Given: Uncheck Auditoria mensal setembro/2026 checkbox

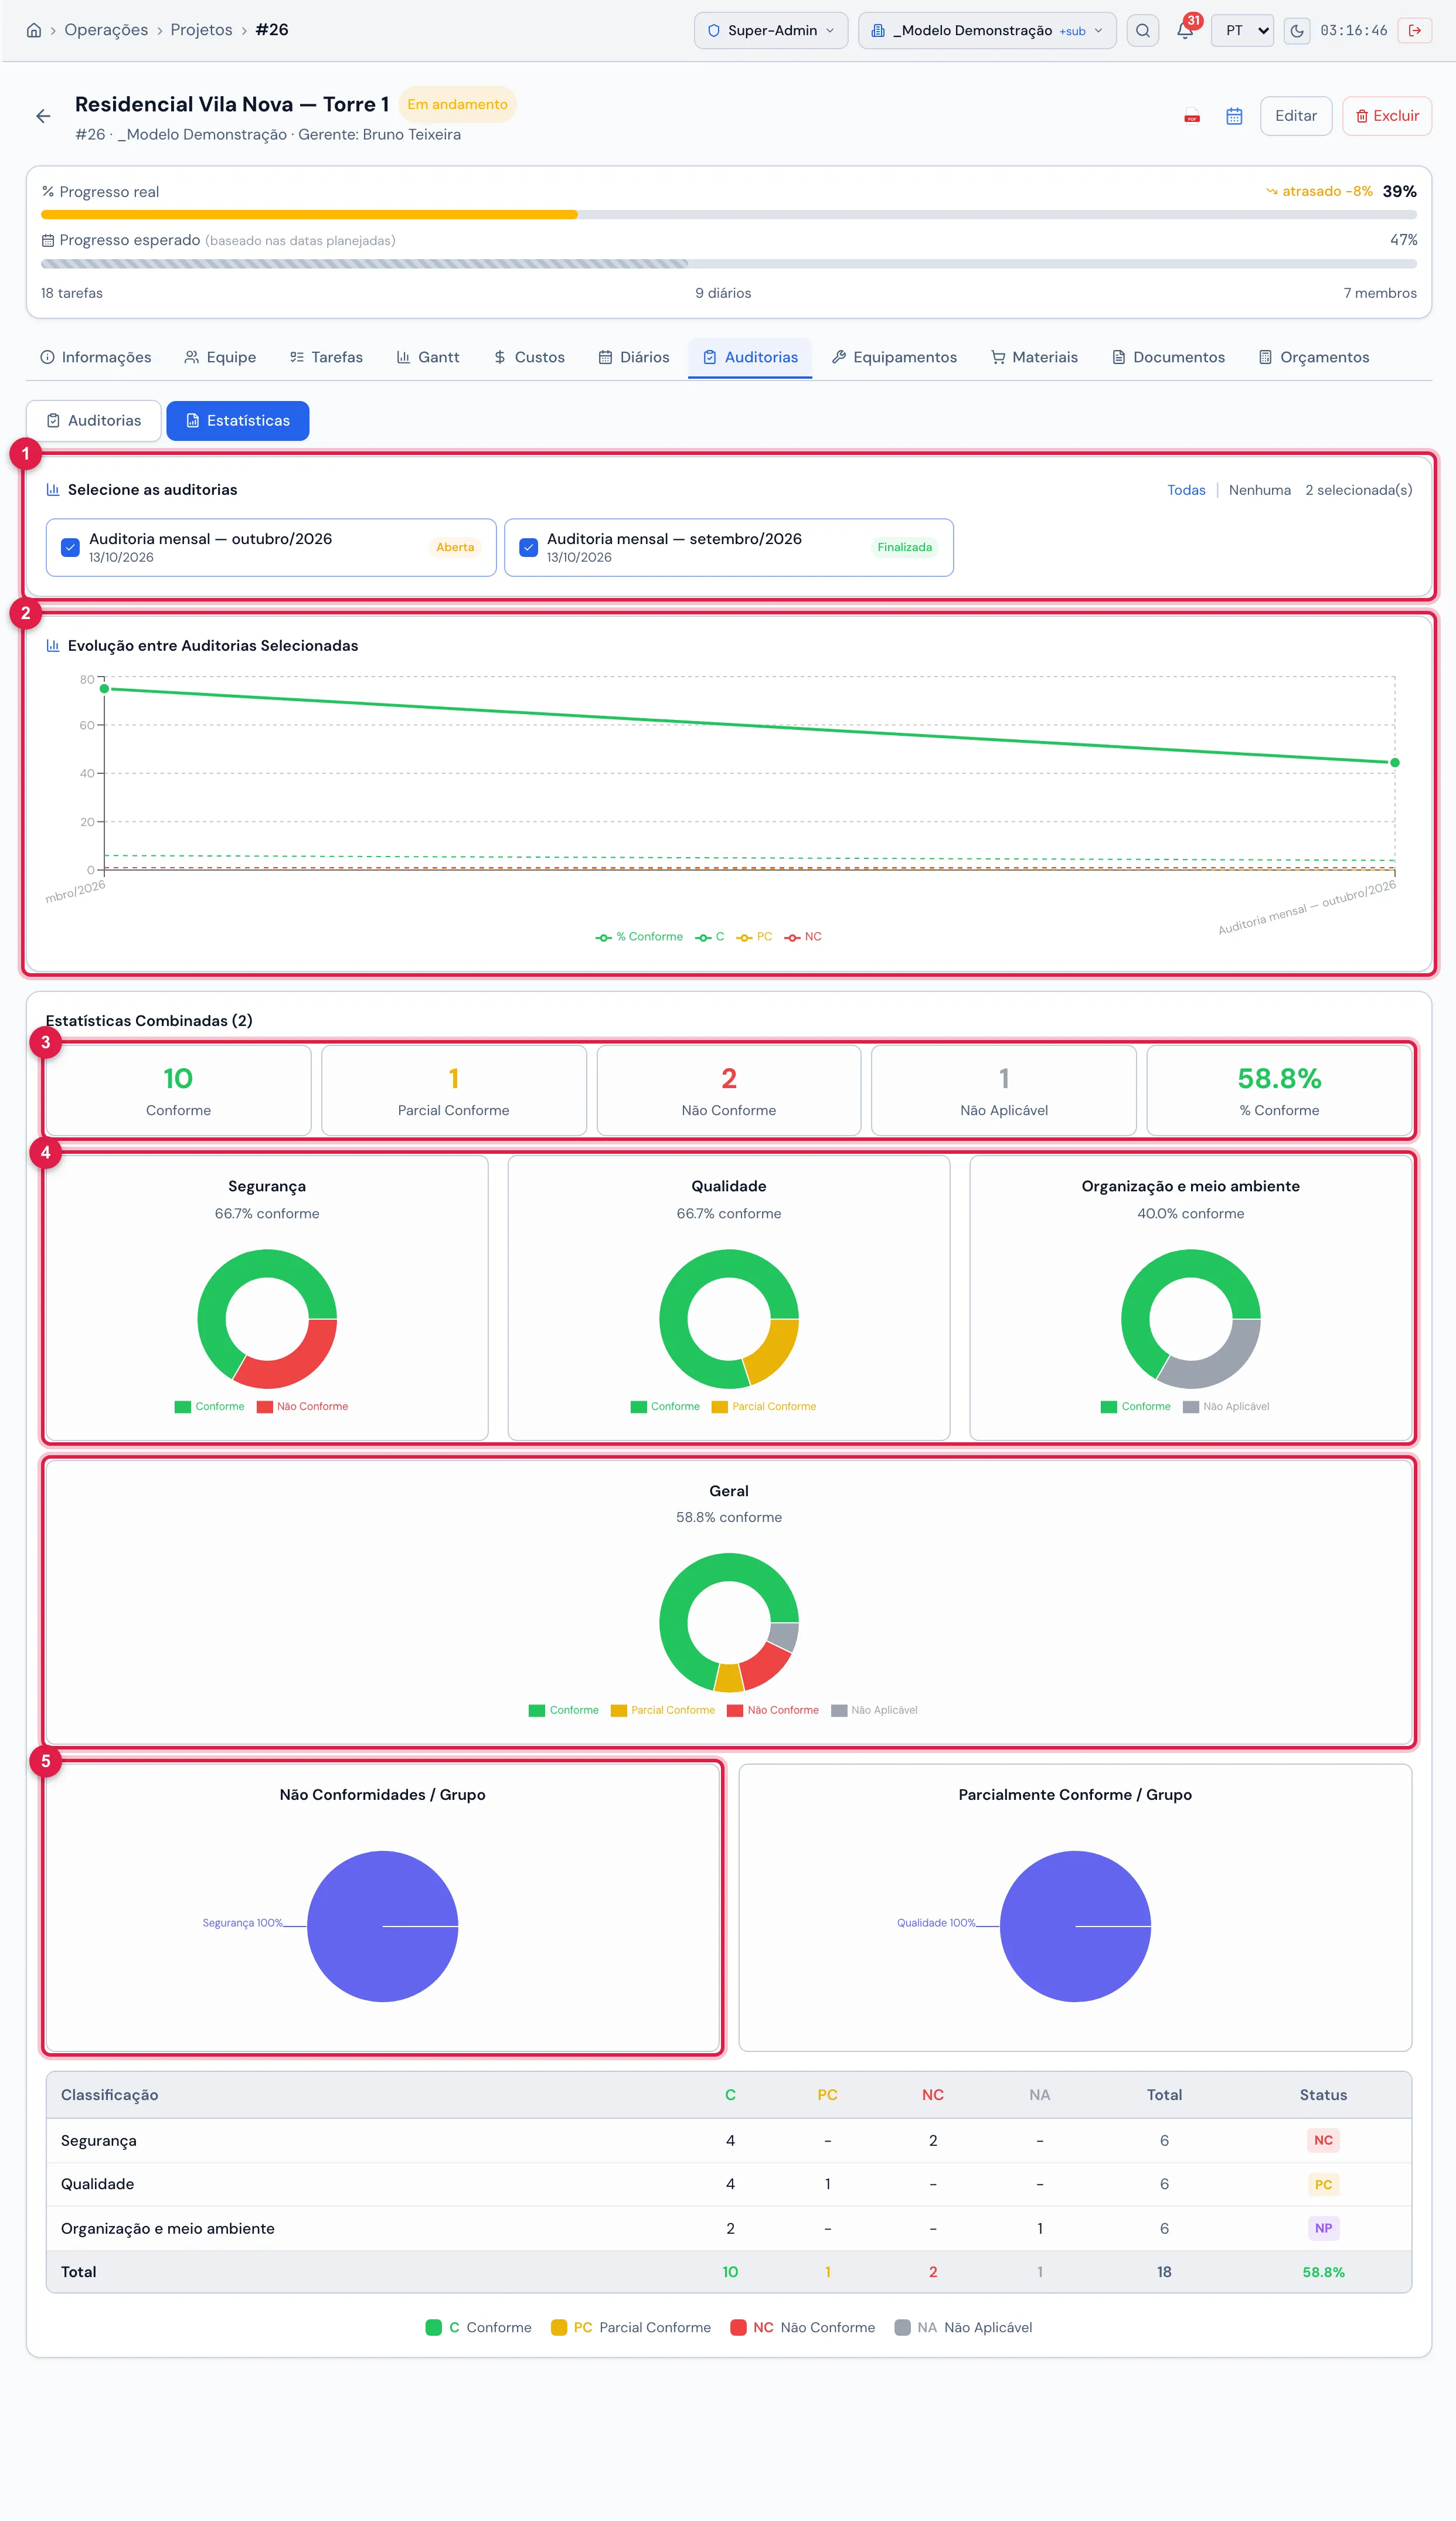Looking at the screenshot, I should (x=528, y=547).
